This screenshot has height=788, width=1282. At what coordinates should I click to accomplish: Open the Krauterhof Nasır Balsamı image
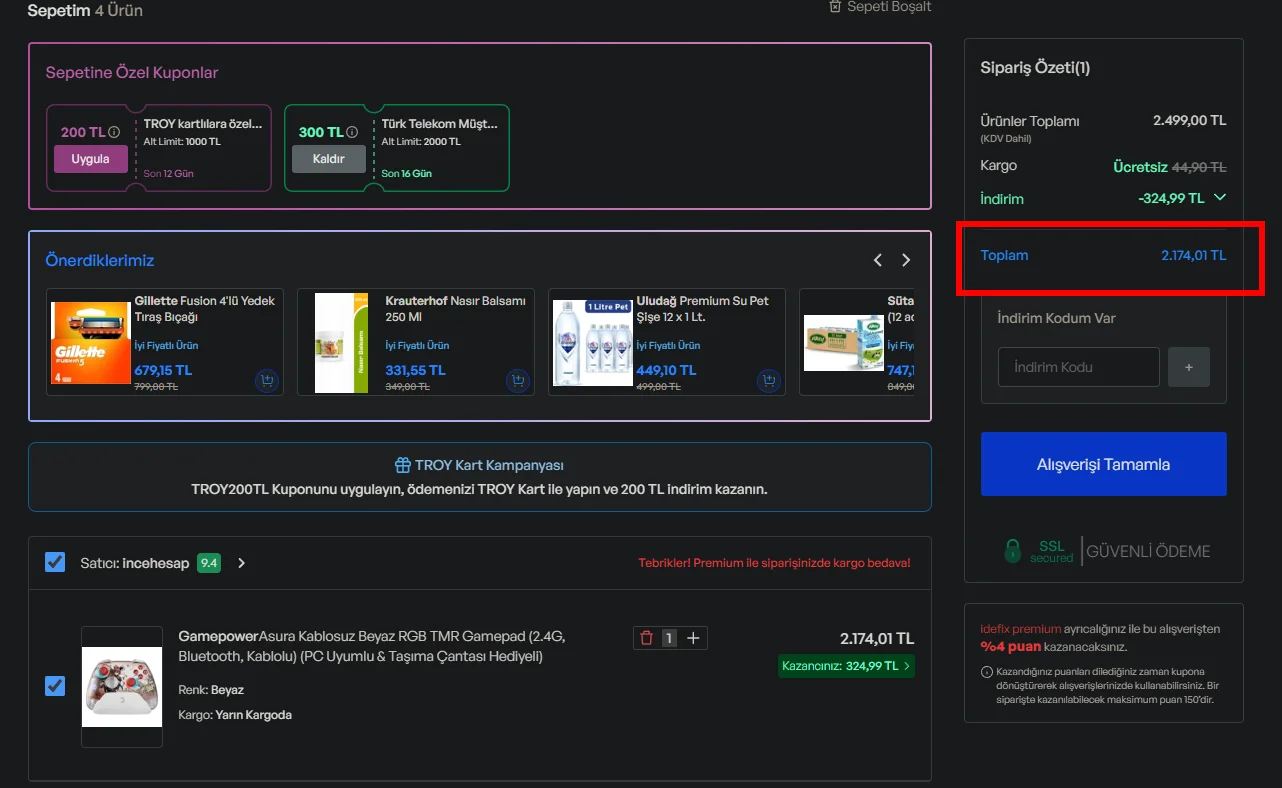342,343
